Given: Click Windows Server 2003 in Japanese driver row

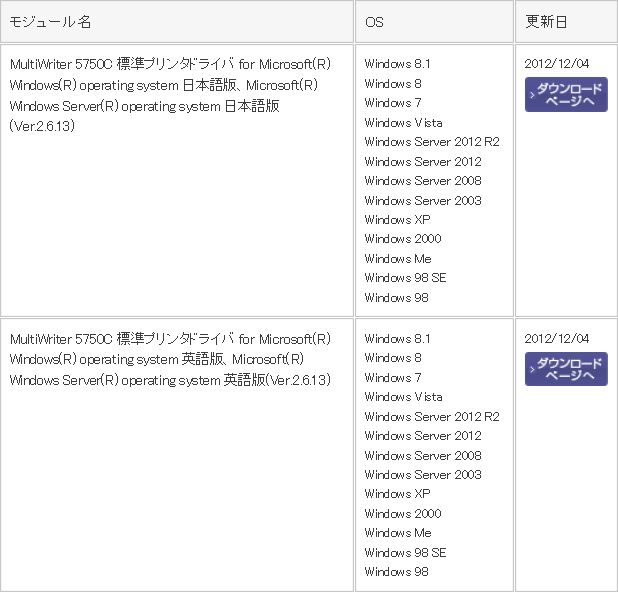Looking at the screenshot, I should click(423, 201).
